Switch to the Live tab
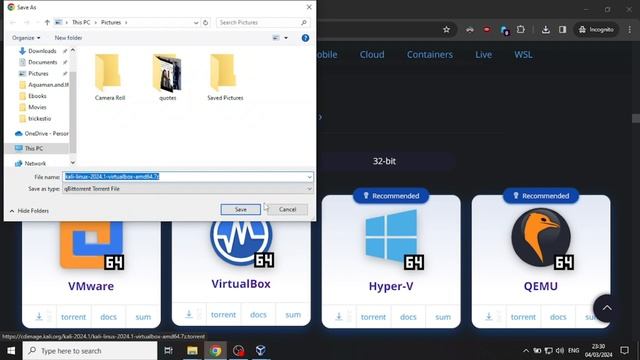 pos(483,54)
